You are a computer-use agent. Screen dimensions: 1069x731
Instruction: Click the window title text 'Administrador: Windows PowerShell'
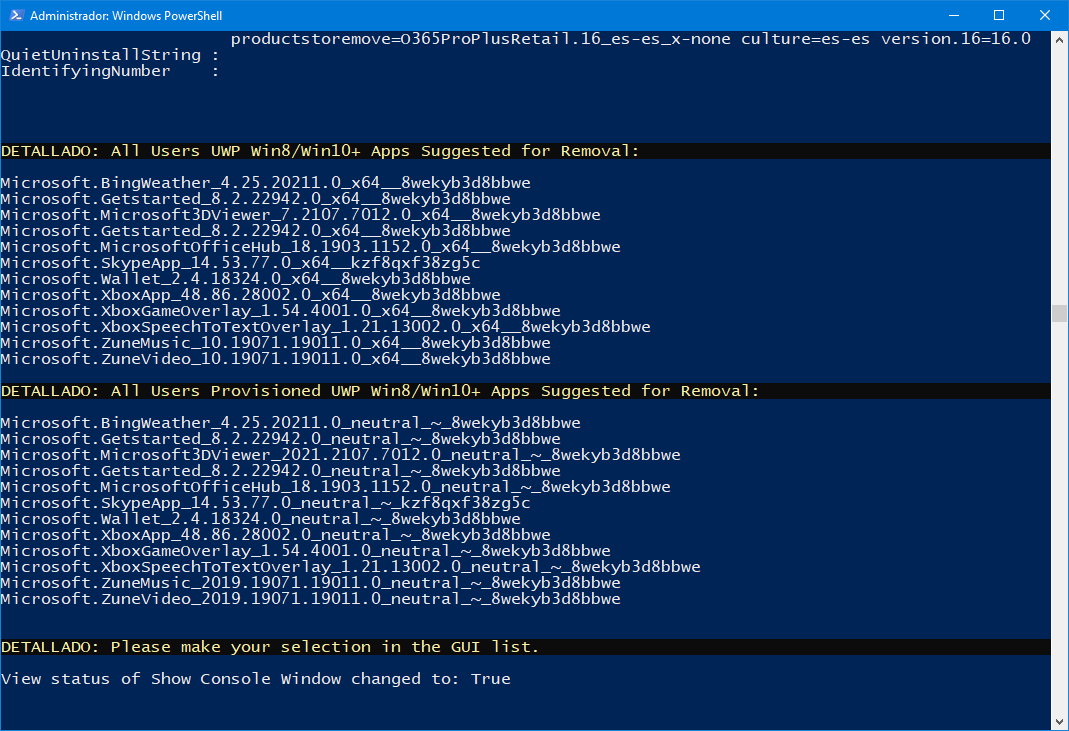126,15
